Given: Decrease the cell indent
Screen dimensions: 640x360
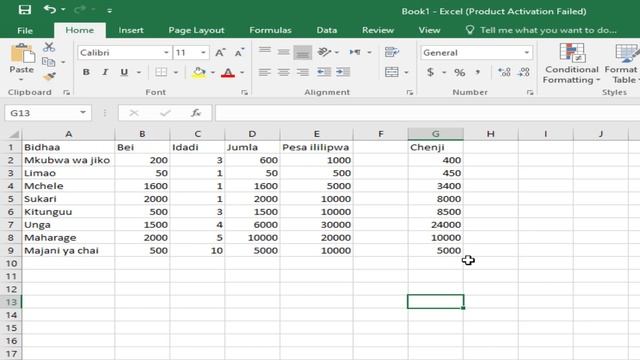Looking at the screenshot, I should click(x=324, y=72).
